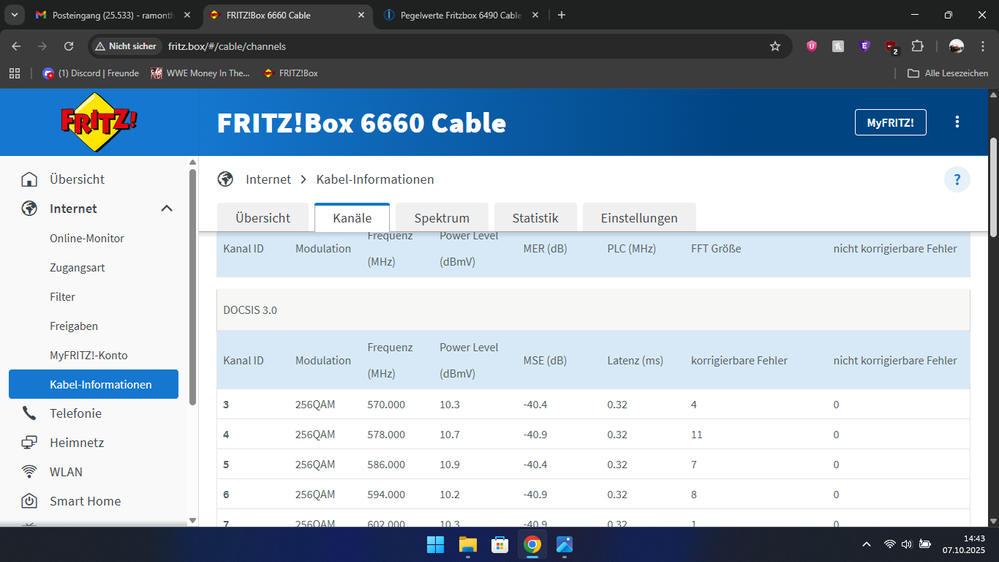This screenshot has width=999, height=562.
Task: Click Internet in the breadcrumb
Action: tap(268, 179)
